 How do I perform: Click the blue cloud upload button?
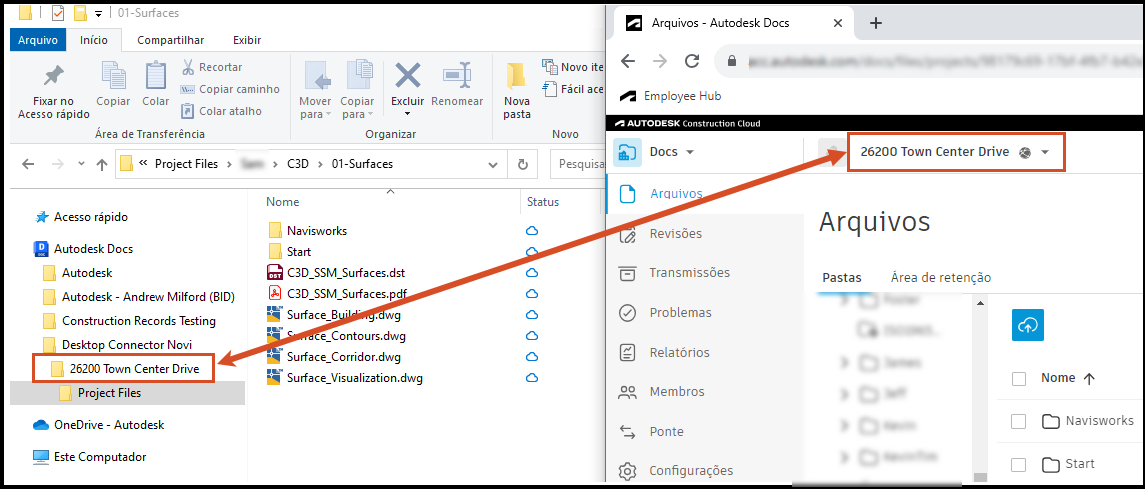pos(1028,326)
